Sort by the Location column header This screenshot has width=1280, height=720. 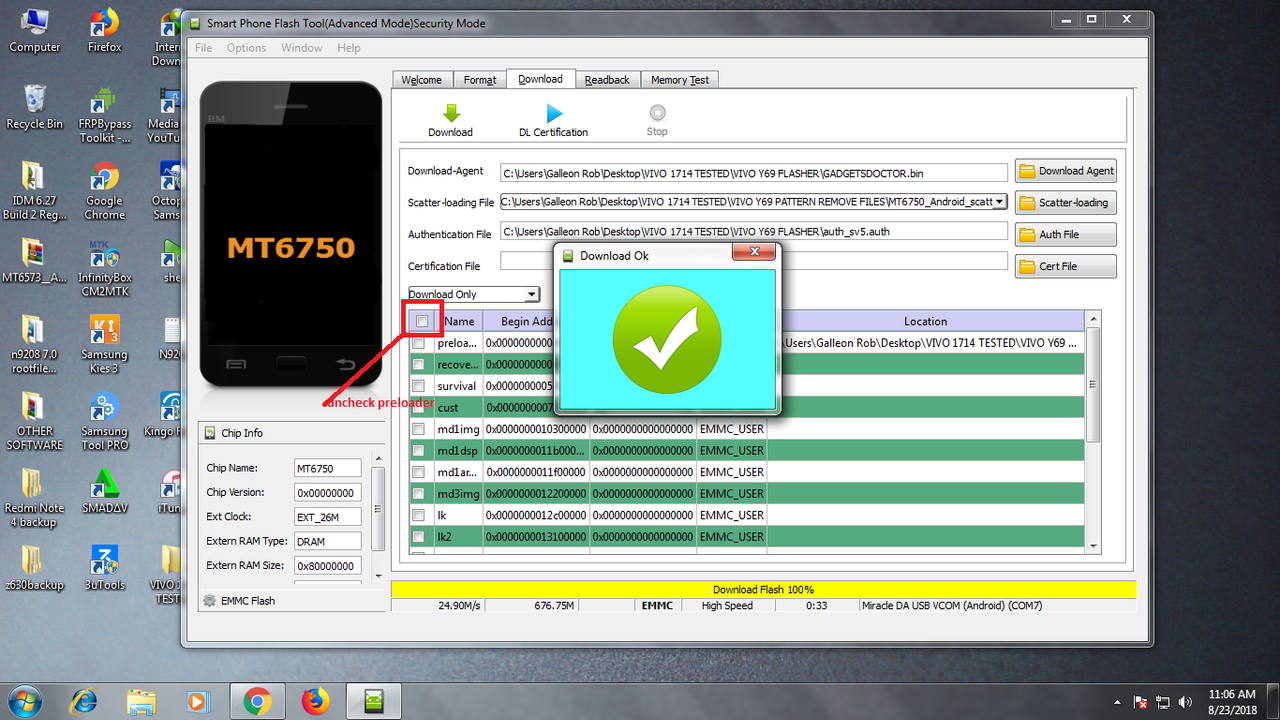coord(925,321)
